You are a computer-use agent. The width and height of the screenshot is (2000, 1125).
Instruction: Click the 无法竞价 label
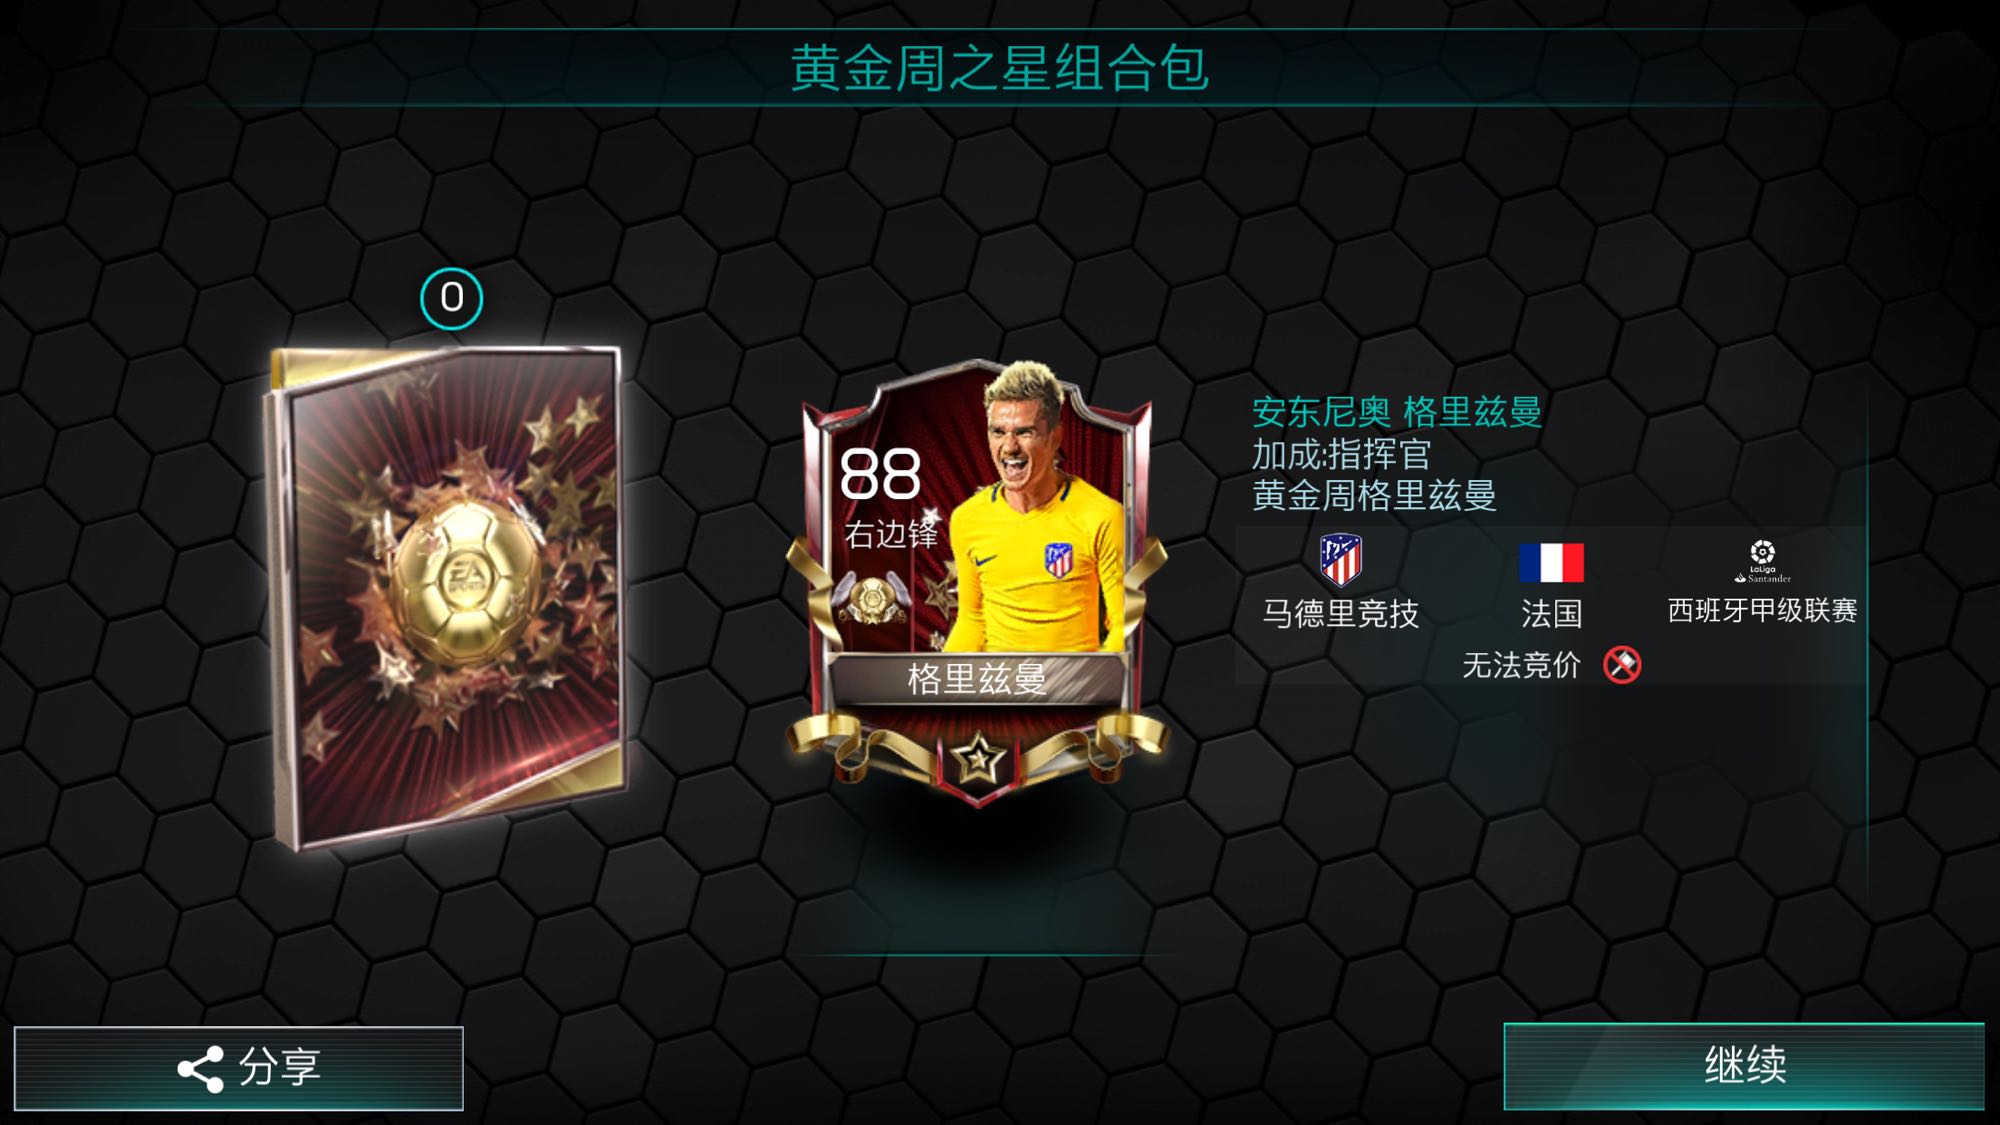click(1521, 665)
